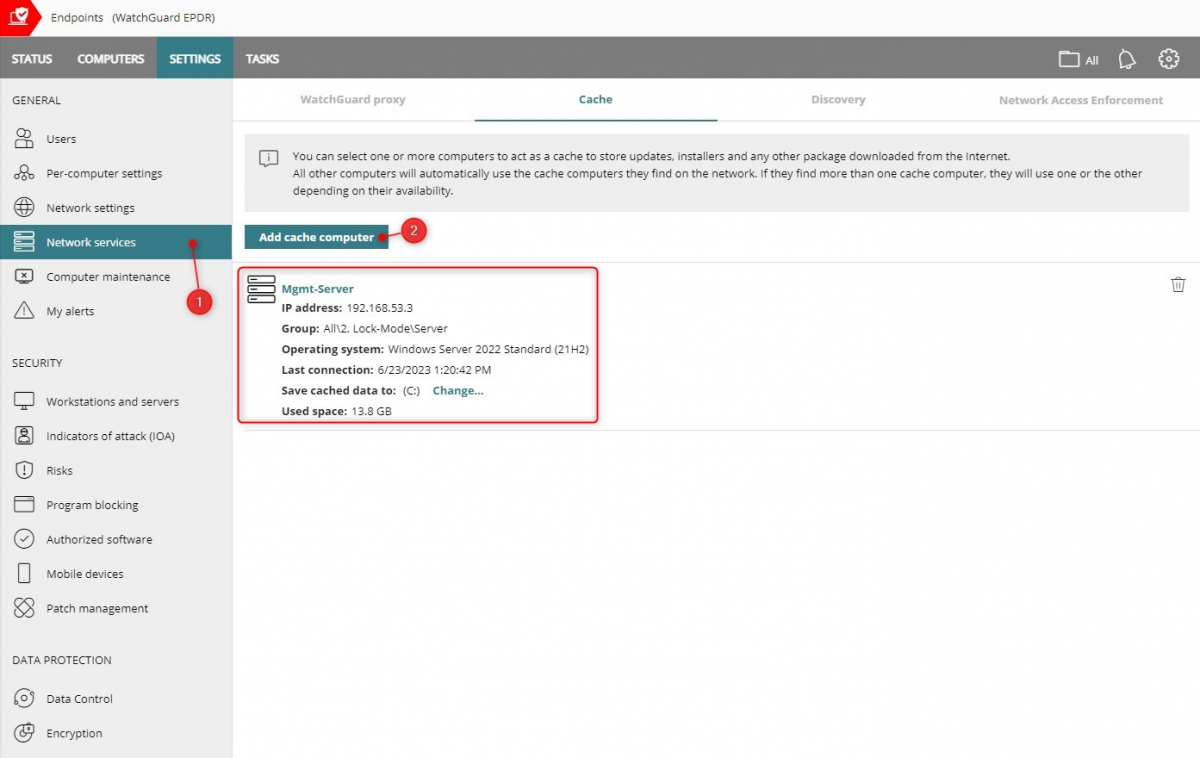Open Patch management settings
Screen dimensions: 1200x758
(x=96, y=608)
